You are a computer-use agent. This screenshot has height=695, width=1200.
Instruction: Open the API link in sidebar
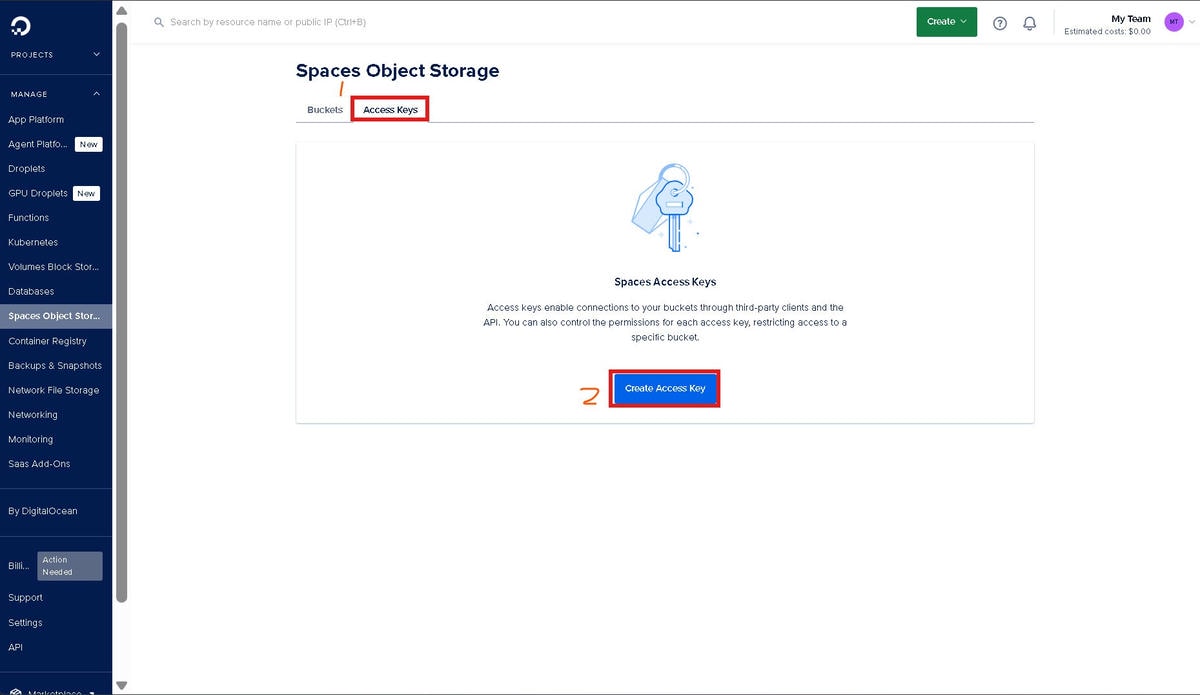tap(15, 647)
